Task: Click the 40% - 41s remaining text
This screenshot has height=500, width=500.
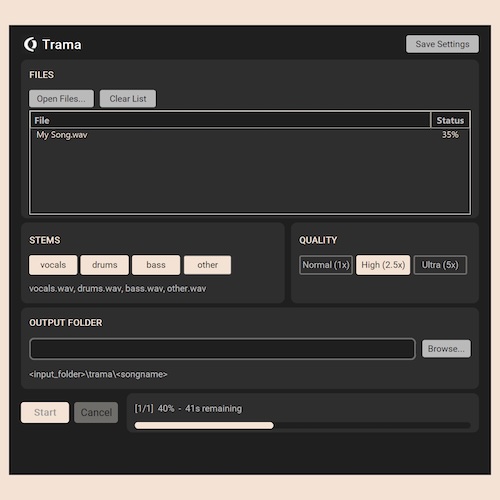Action: pos(200,408)
